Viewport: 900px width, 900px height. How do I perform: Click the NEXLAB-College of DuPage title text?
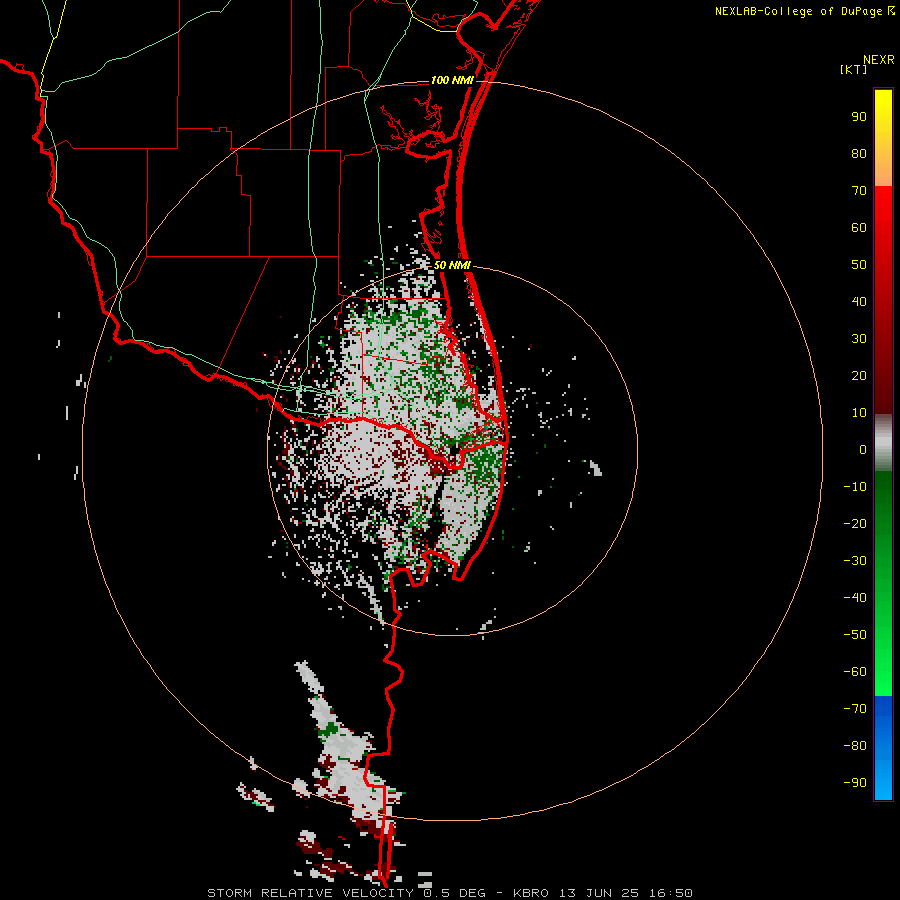tap(798, 11)
